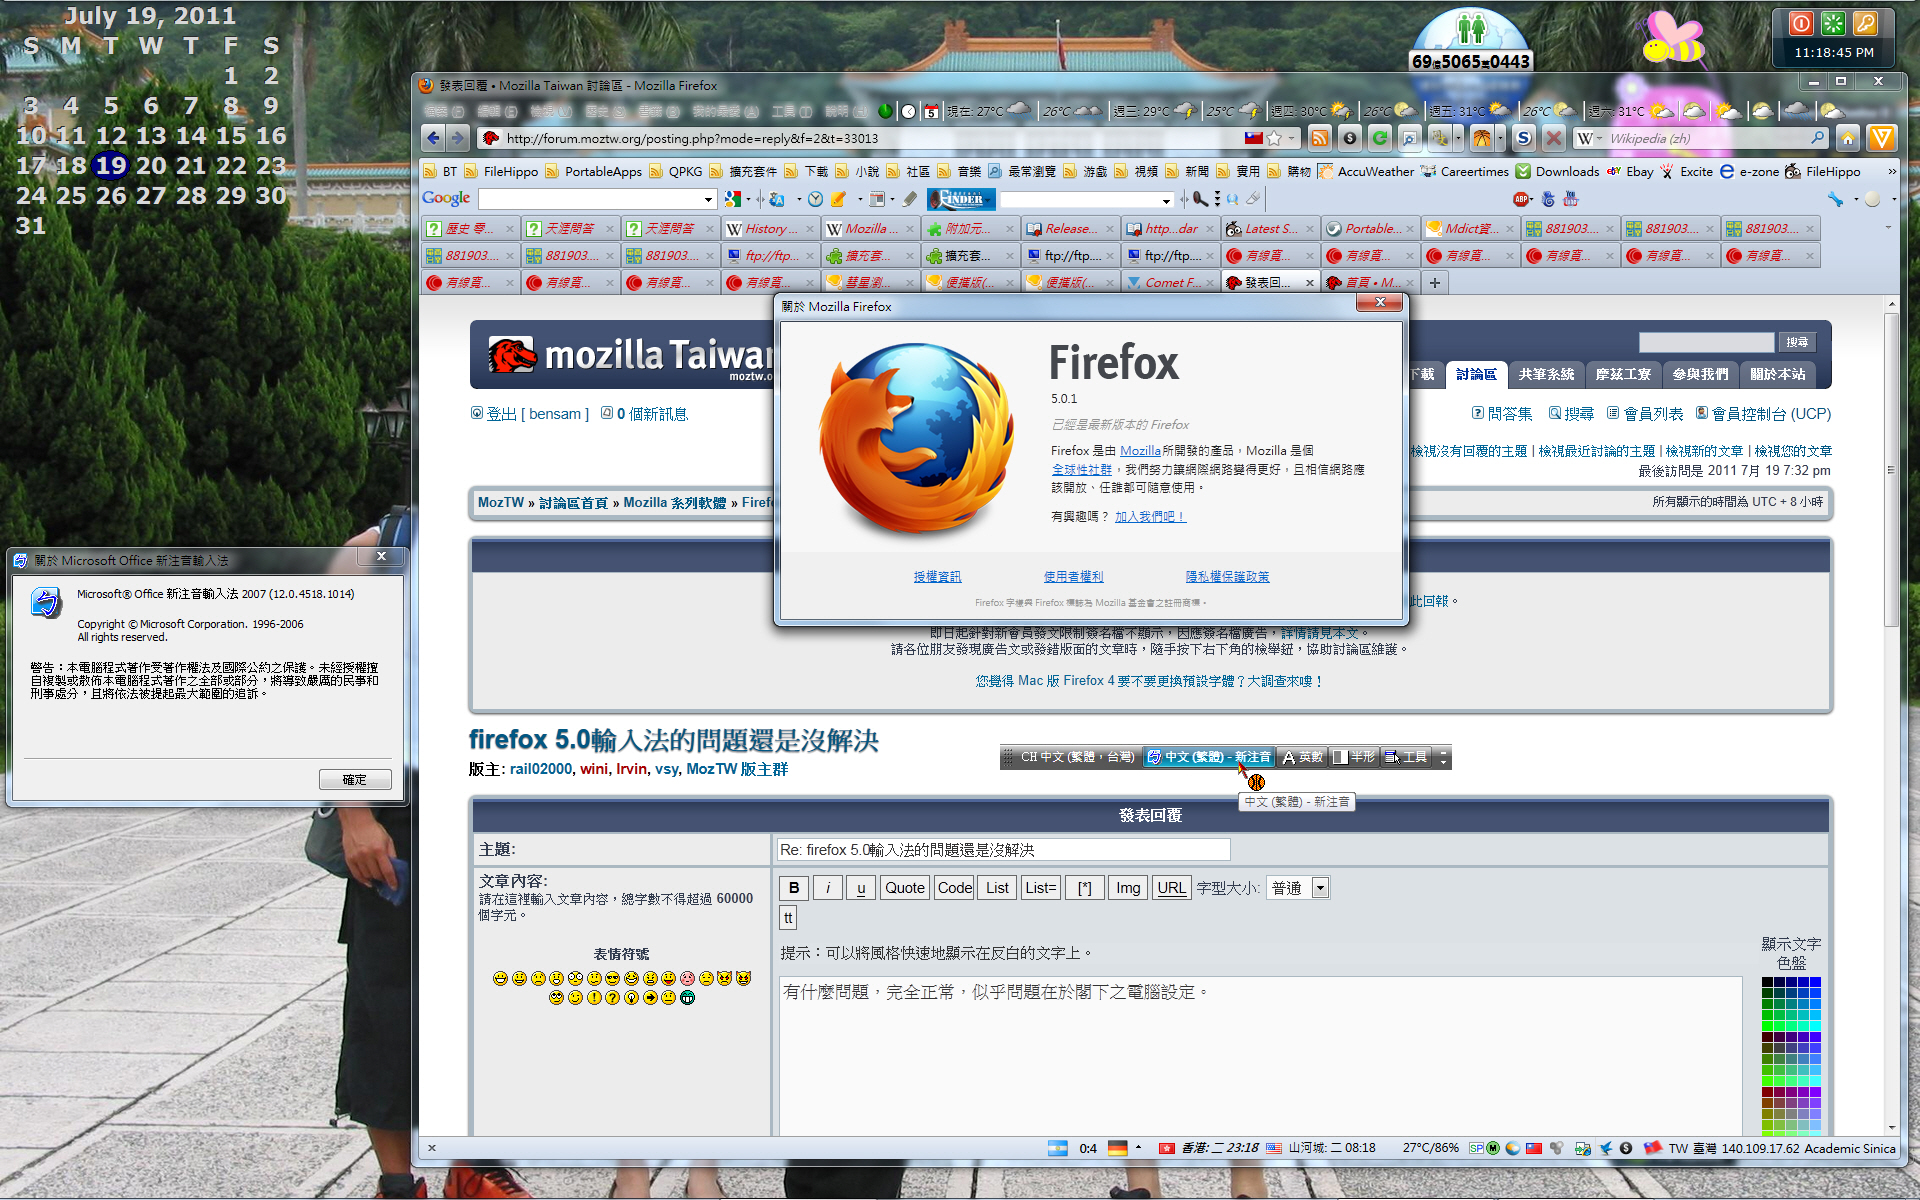Viewport: 1920px width, 1200px height.
Task: Go to the home page icon
Action: pyautogui.click(x=1848, y=139)
